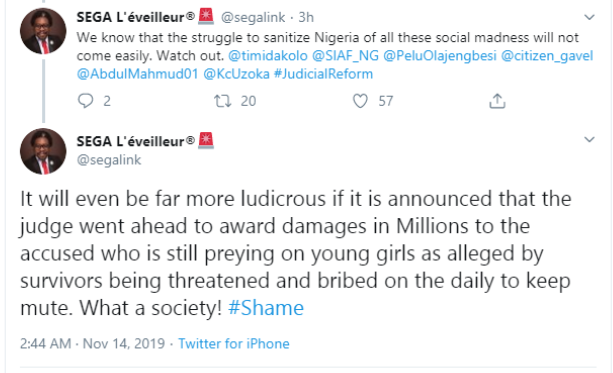The image size is (613, 373).
Task: Open the #Shame hashtag
Action: 266,308
